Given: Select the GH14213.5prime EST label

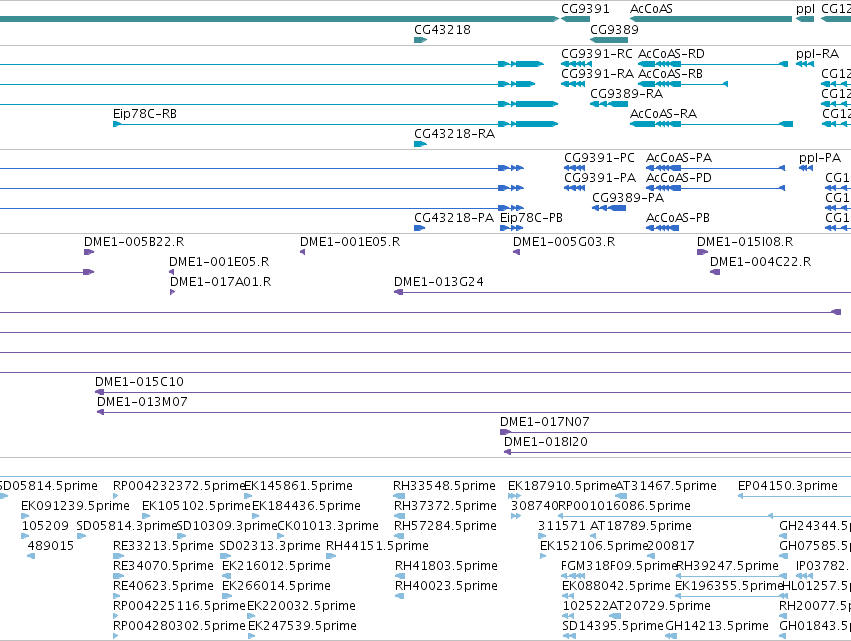Looking at the screenshot, I should (x=717, y=626).
